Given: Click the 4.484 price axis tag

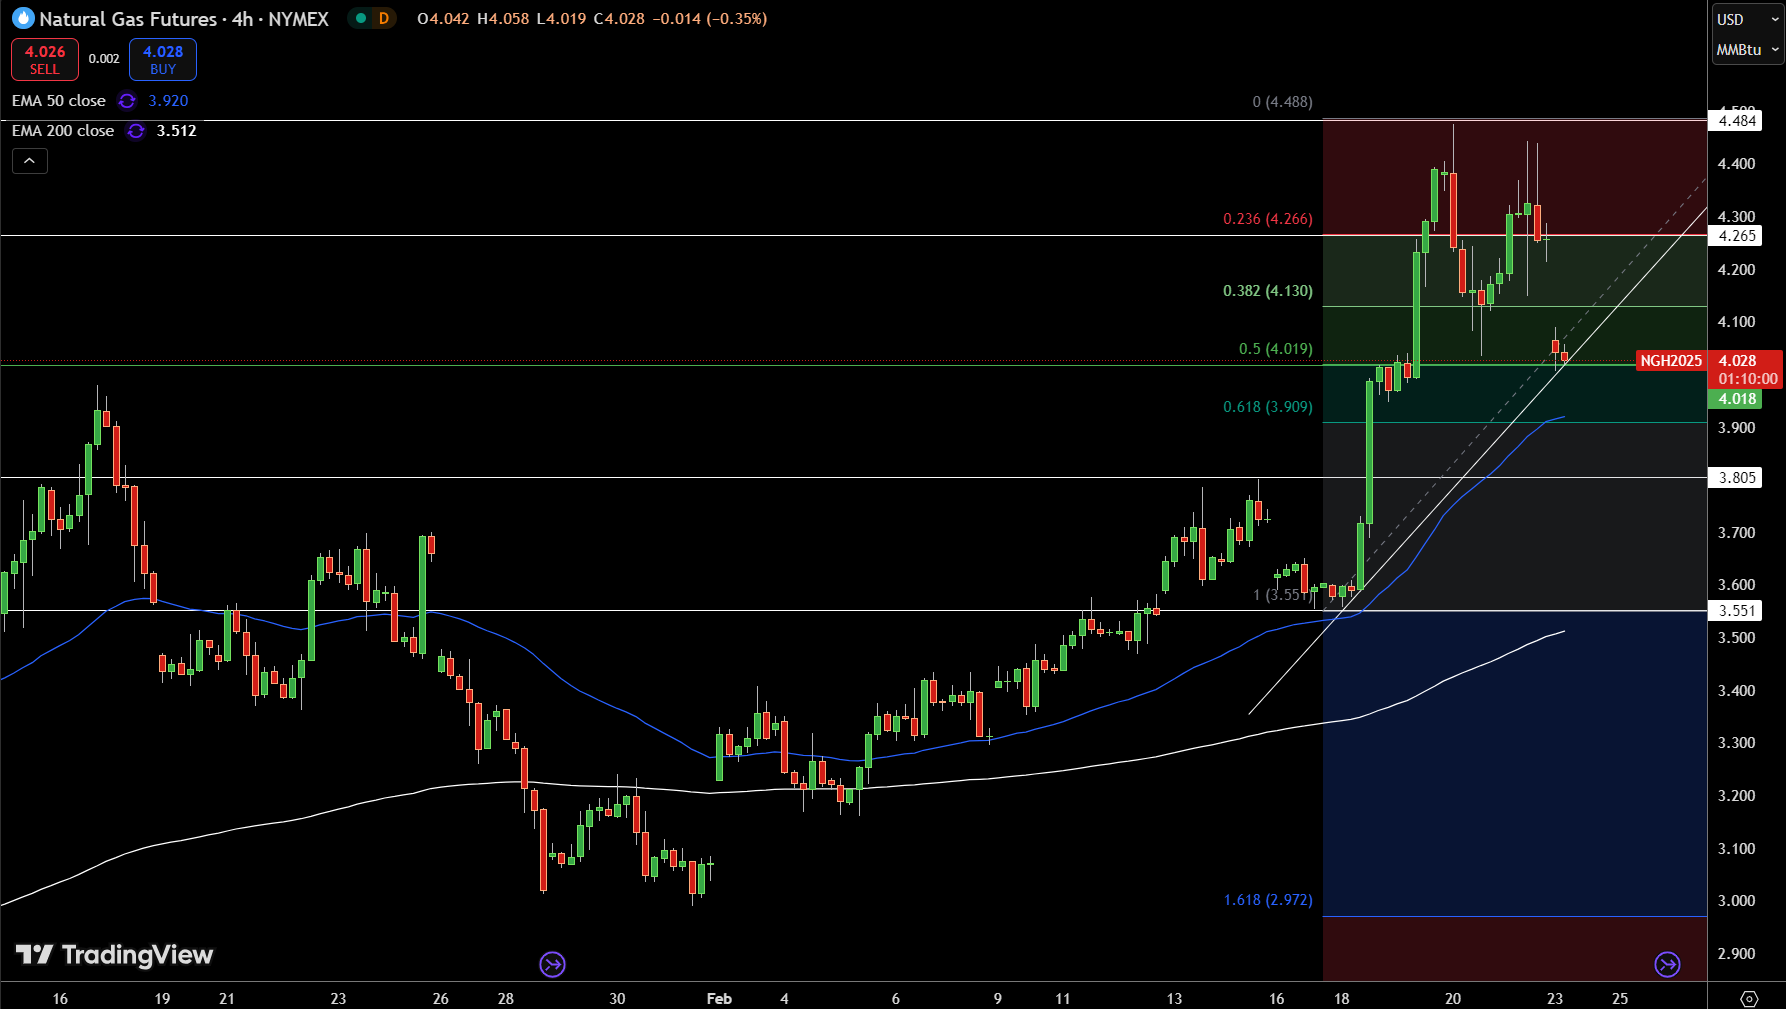Looking at the screenshot, I should [x=1737, y=121].
